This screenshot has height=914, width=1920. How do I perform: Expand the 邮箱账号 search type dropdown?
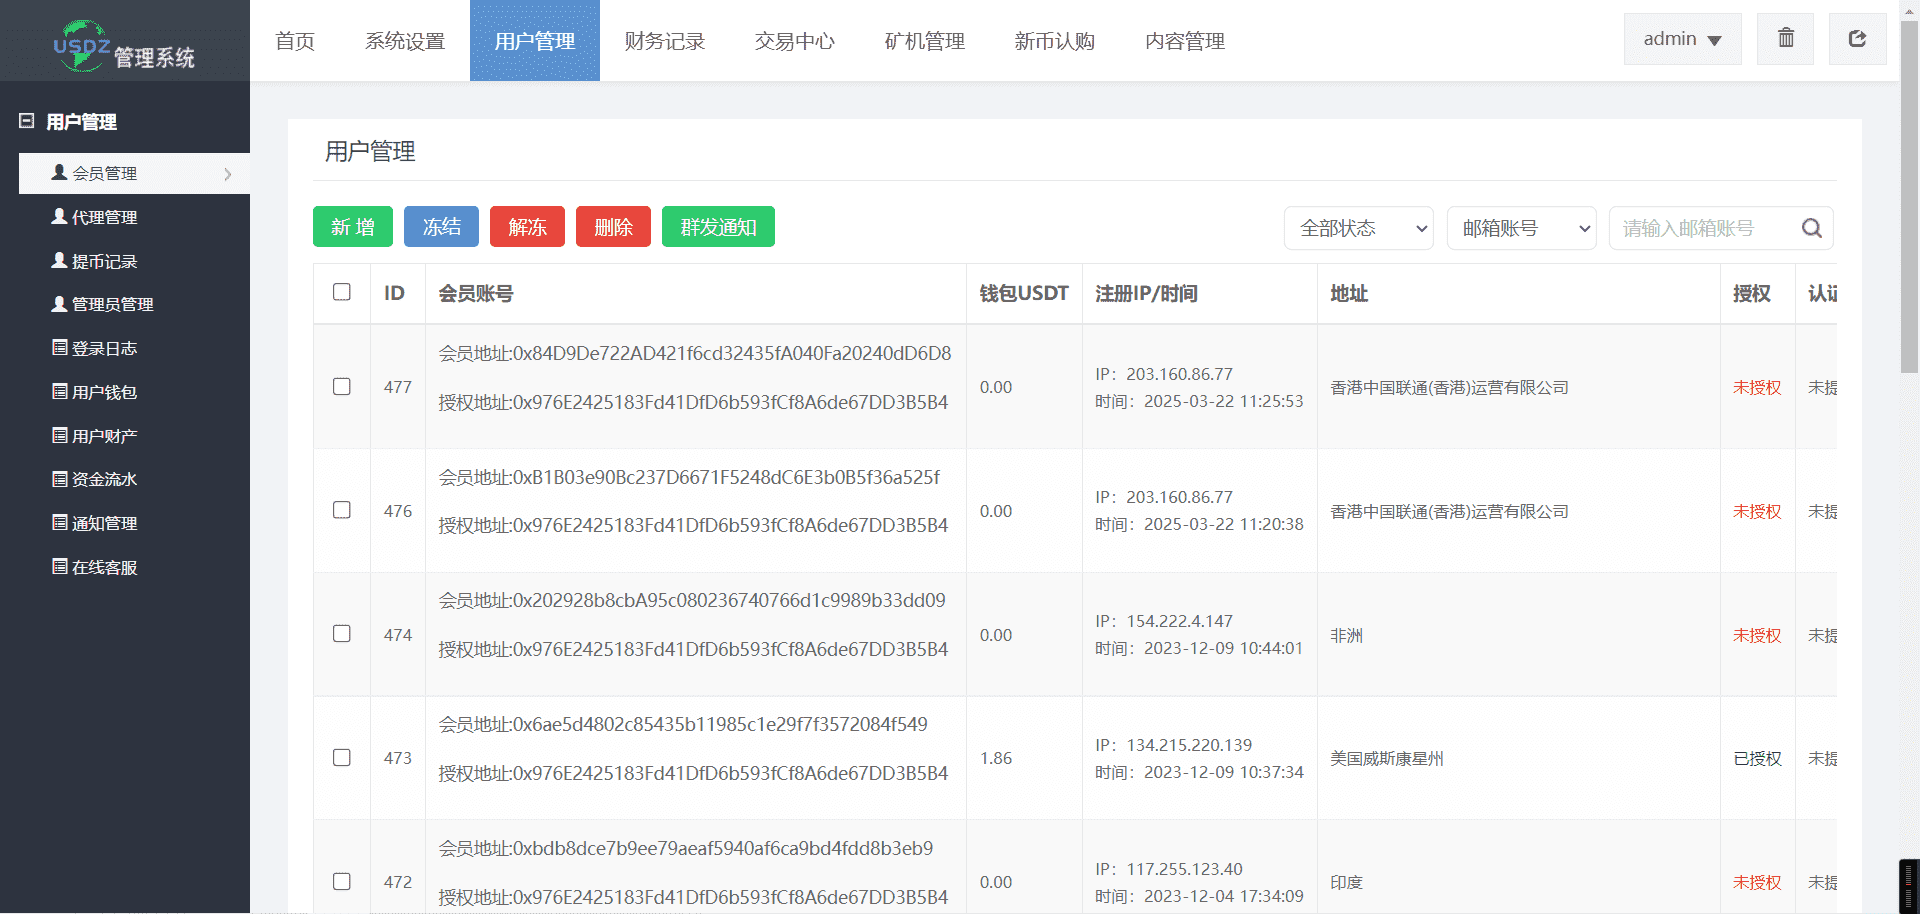tap(1521, 228)
